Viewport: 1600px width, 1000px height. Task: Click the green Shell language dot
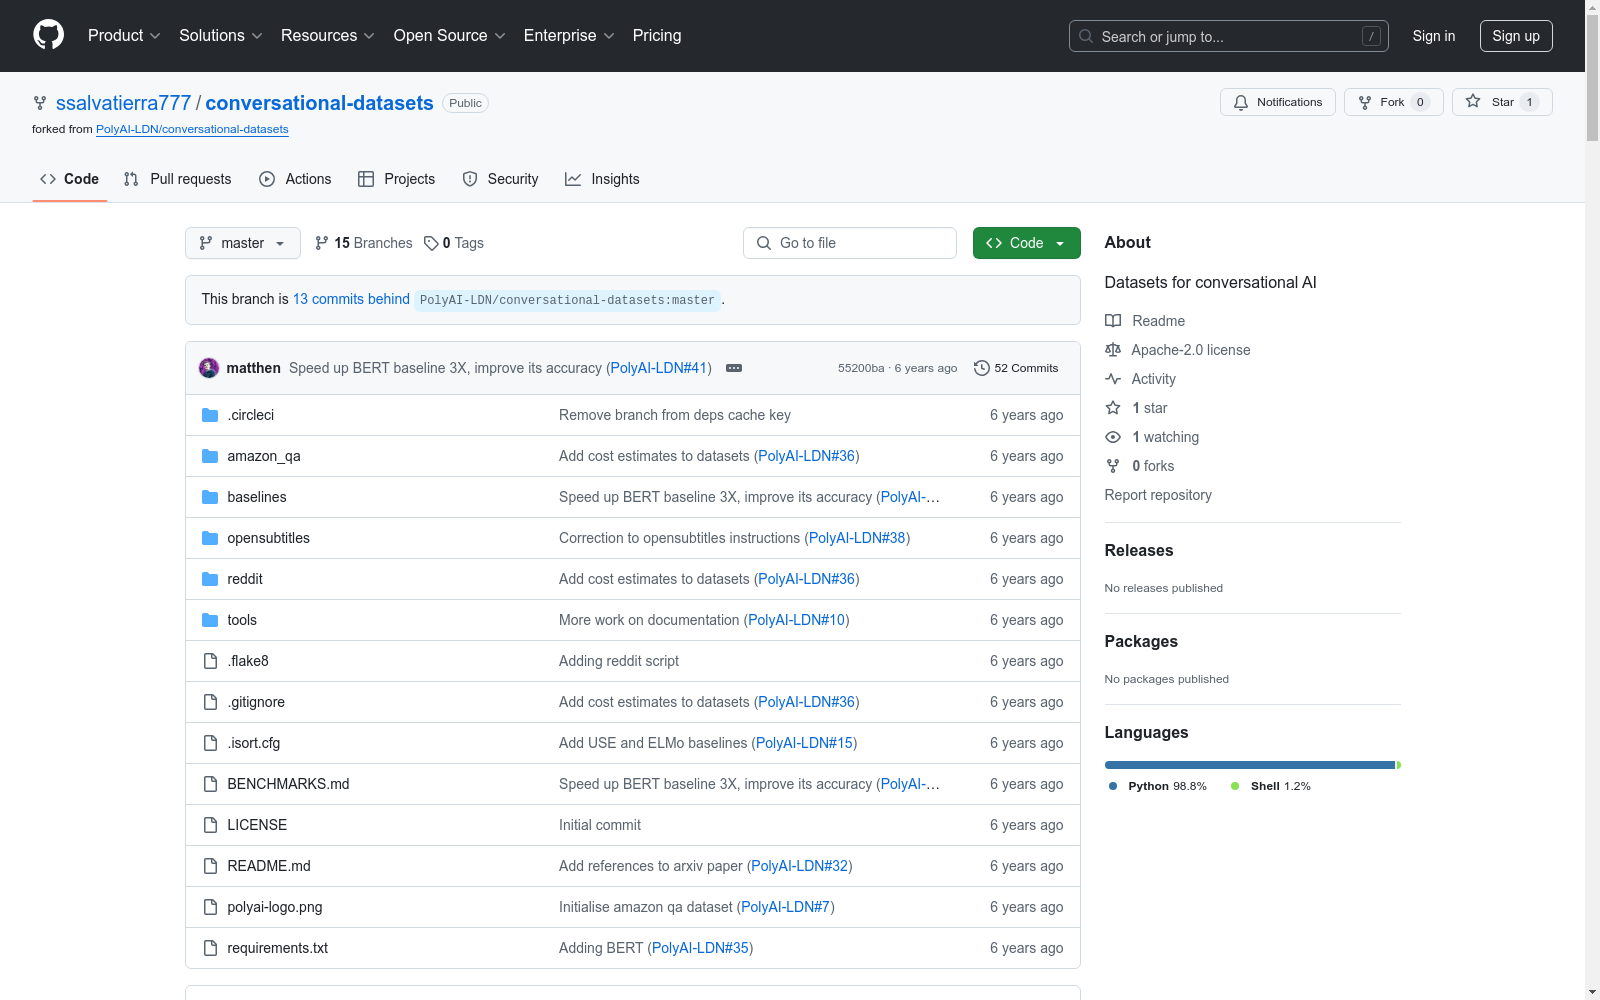1235,786
